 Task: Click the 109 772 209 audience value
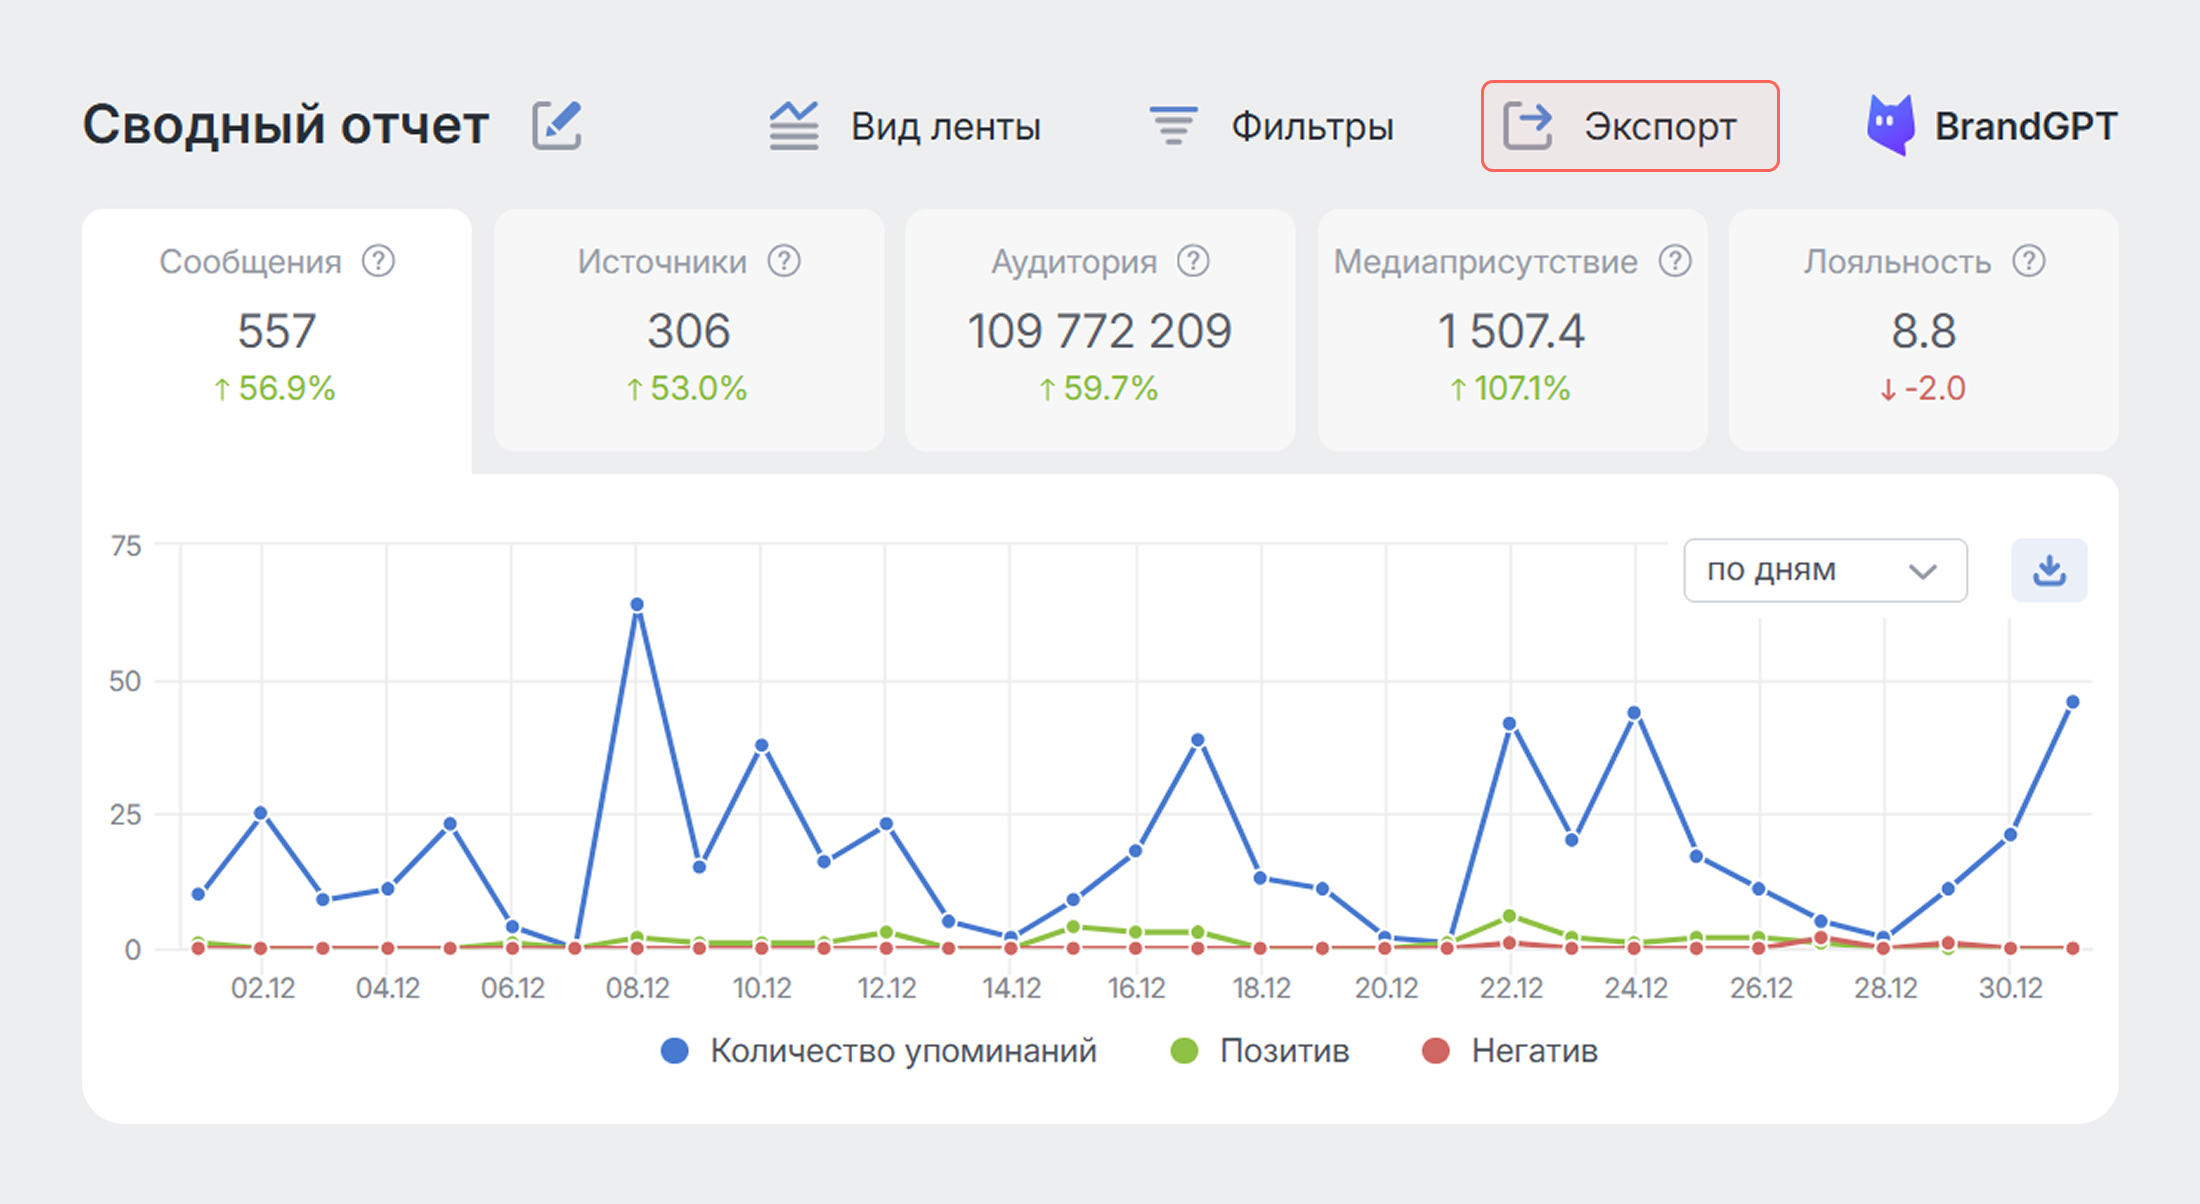click(x=1099, y=330)
